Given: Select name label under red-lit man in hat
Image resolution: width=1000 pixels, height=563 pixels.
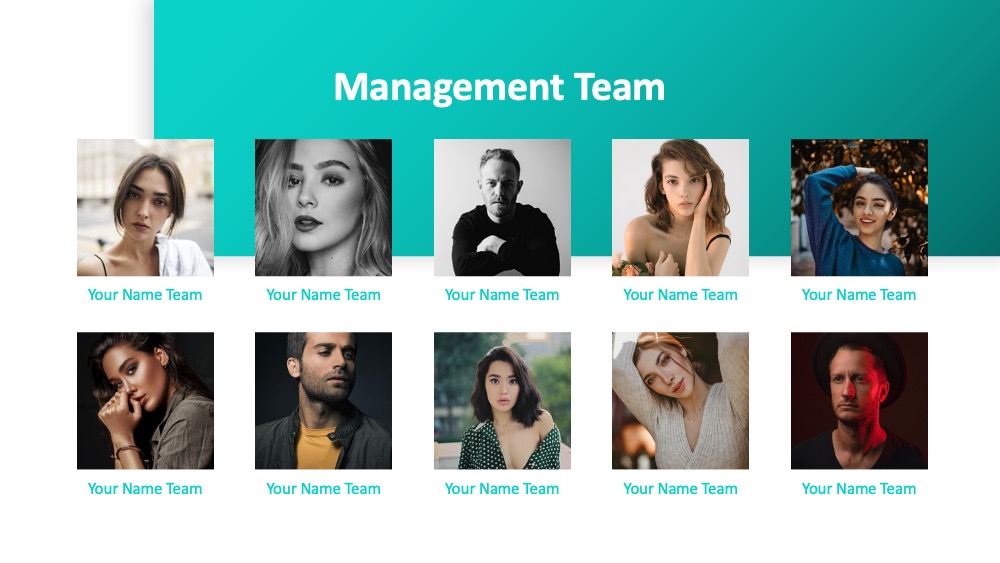Looking at the screenshot, I should coord(859,489).
